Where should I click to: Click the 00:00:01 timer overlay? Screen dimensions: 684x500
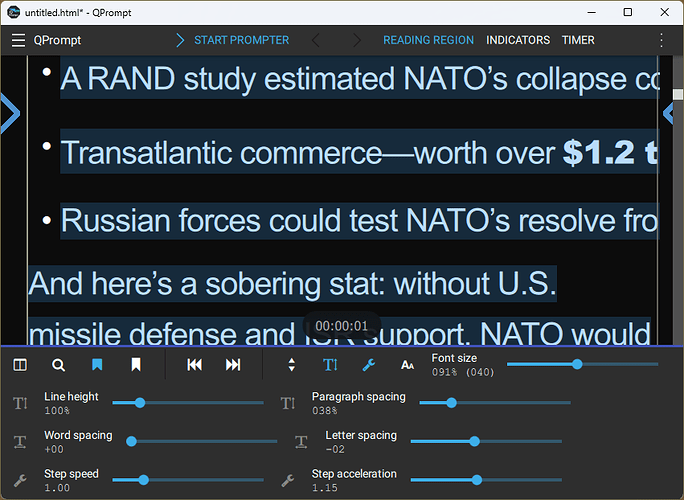[342, 326]
